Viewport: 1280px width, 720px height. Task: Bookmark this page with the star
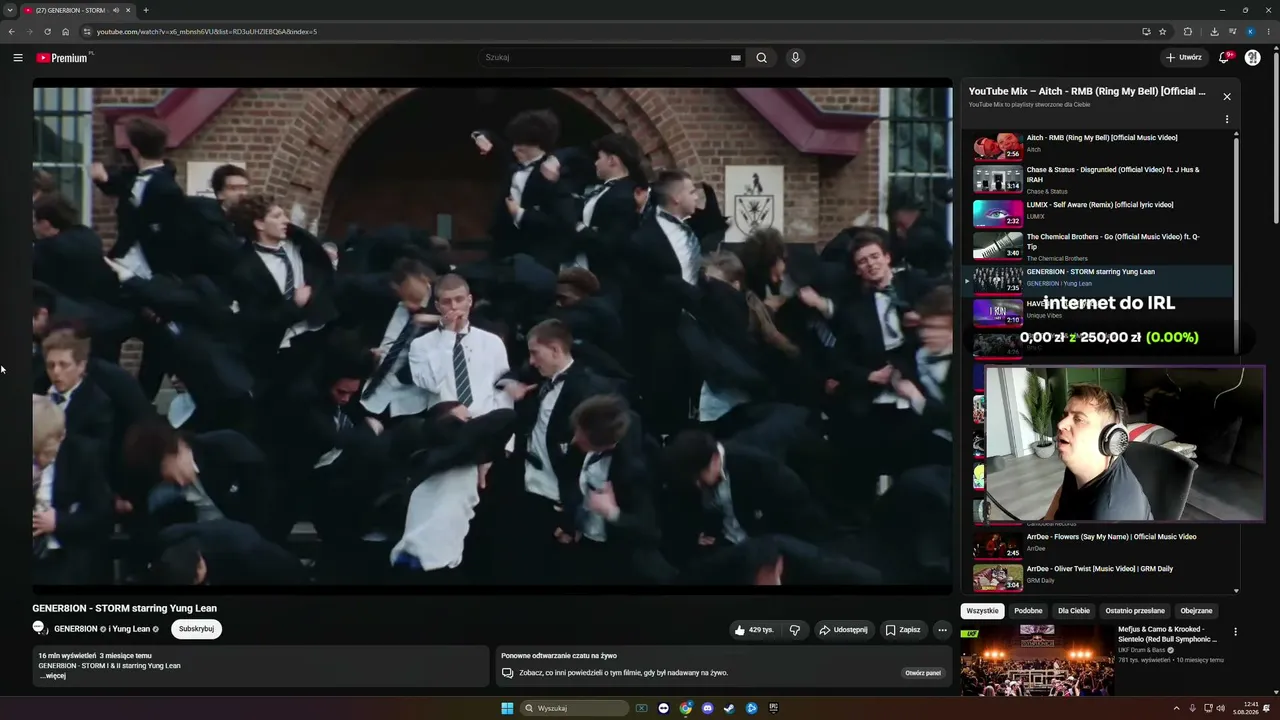click(1163, 31)
